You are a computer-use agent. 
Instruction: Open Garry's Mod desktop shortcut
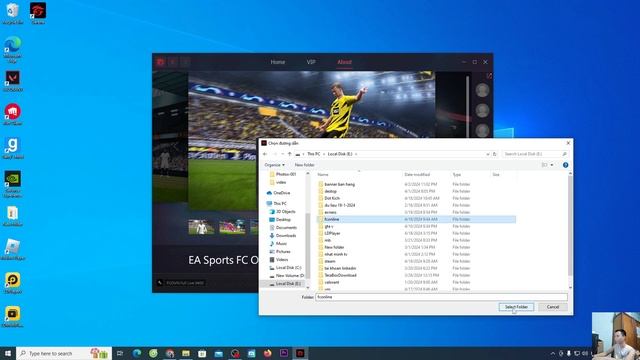pos(13,148)
